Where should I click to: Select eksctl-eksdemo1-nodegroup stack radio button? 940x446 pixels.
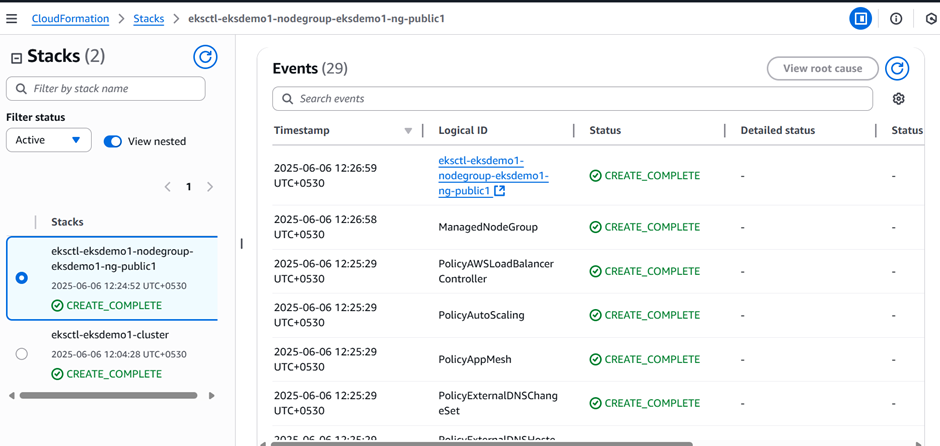pos(22,278)
